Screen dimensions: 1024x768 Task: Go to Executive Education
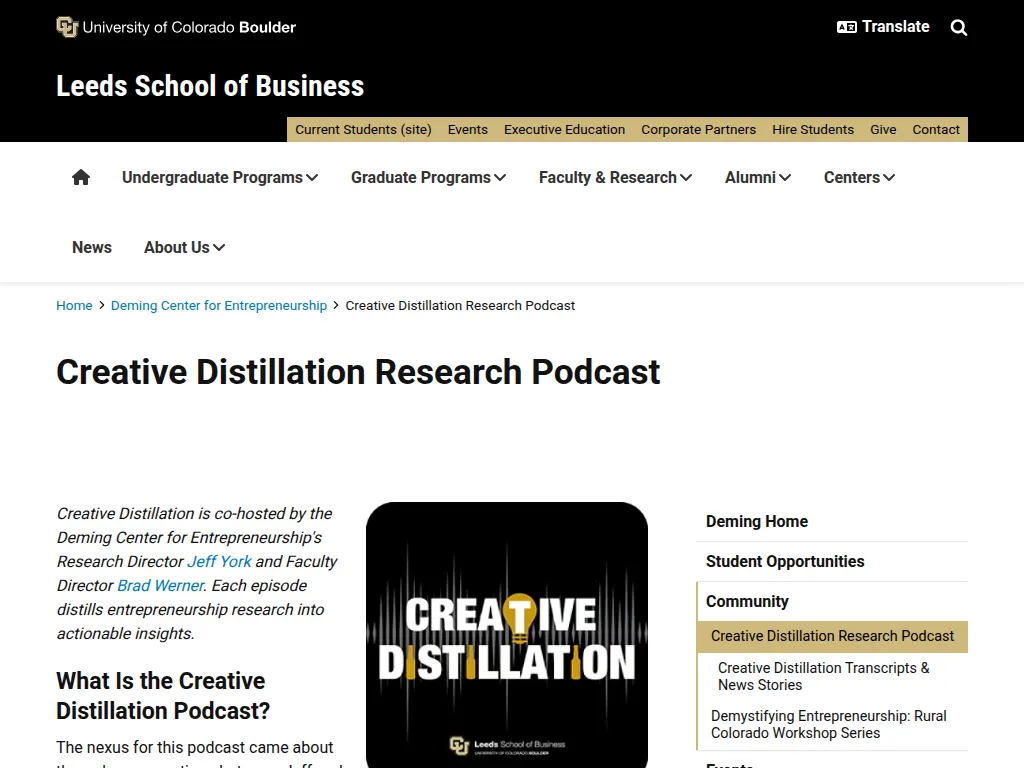564,129
